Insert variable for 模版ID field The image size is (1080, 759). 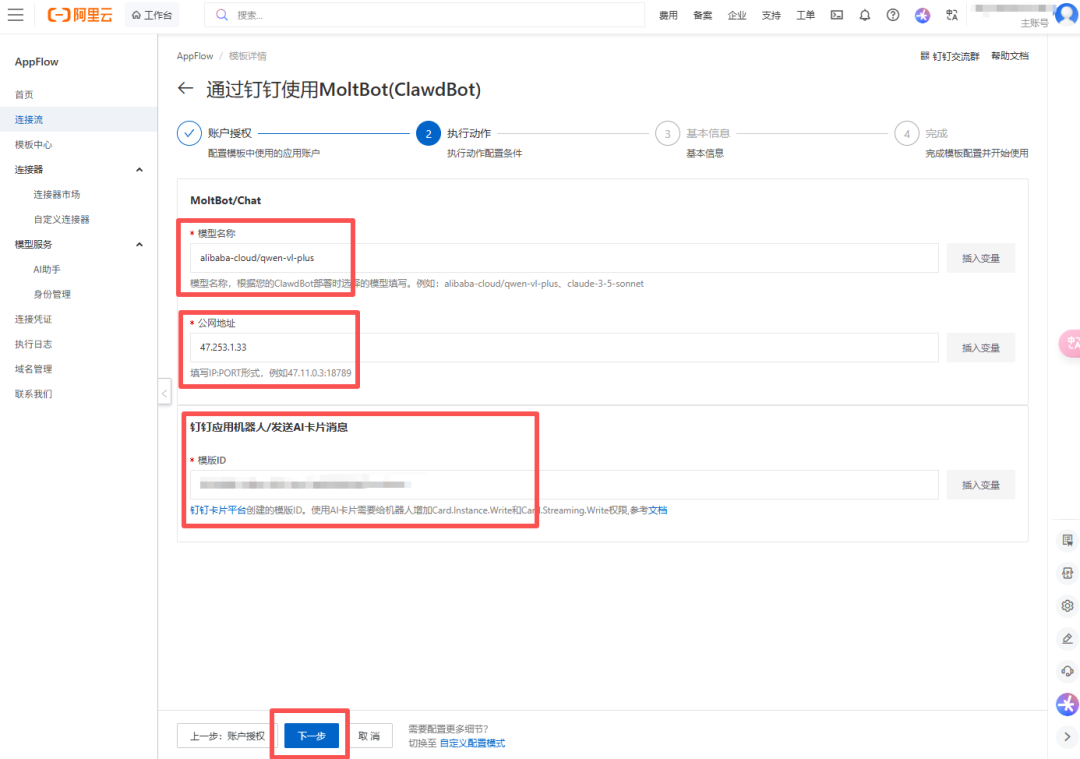coord(980,485)
